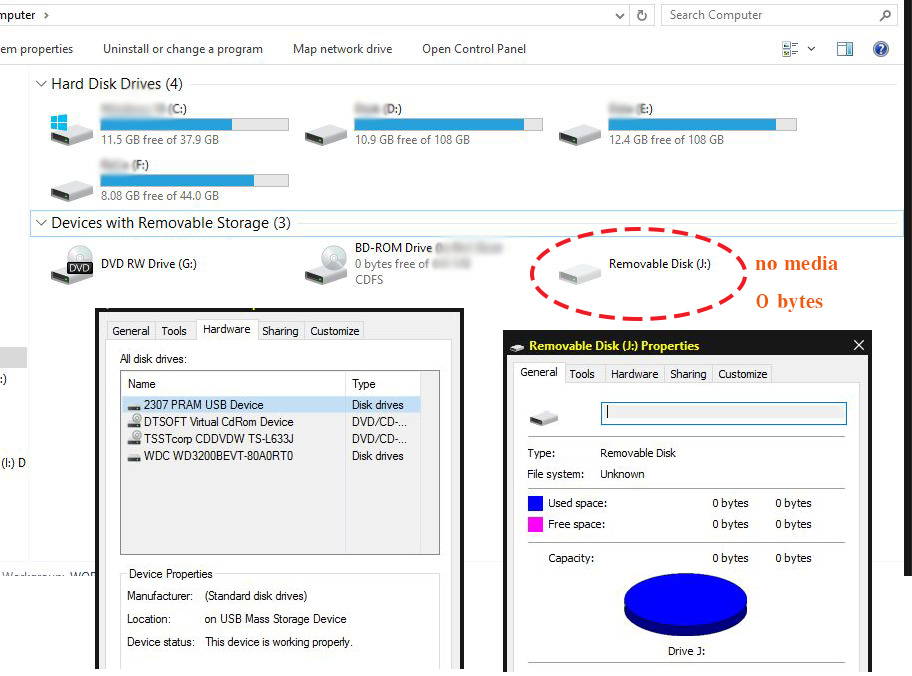Click the DTSOFT Virtual CdRom disc icon
This screenshot has height=676, width=912.
(135, 421)
